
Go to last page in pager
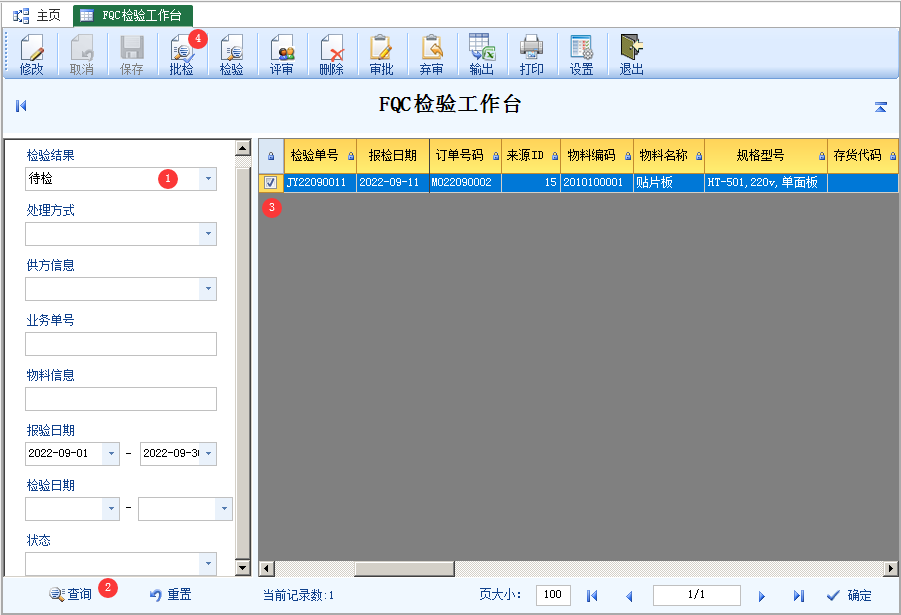pos(799,596)
